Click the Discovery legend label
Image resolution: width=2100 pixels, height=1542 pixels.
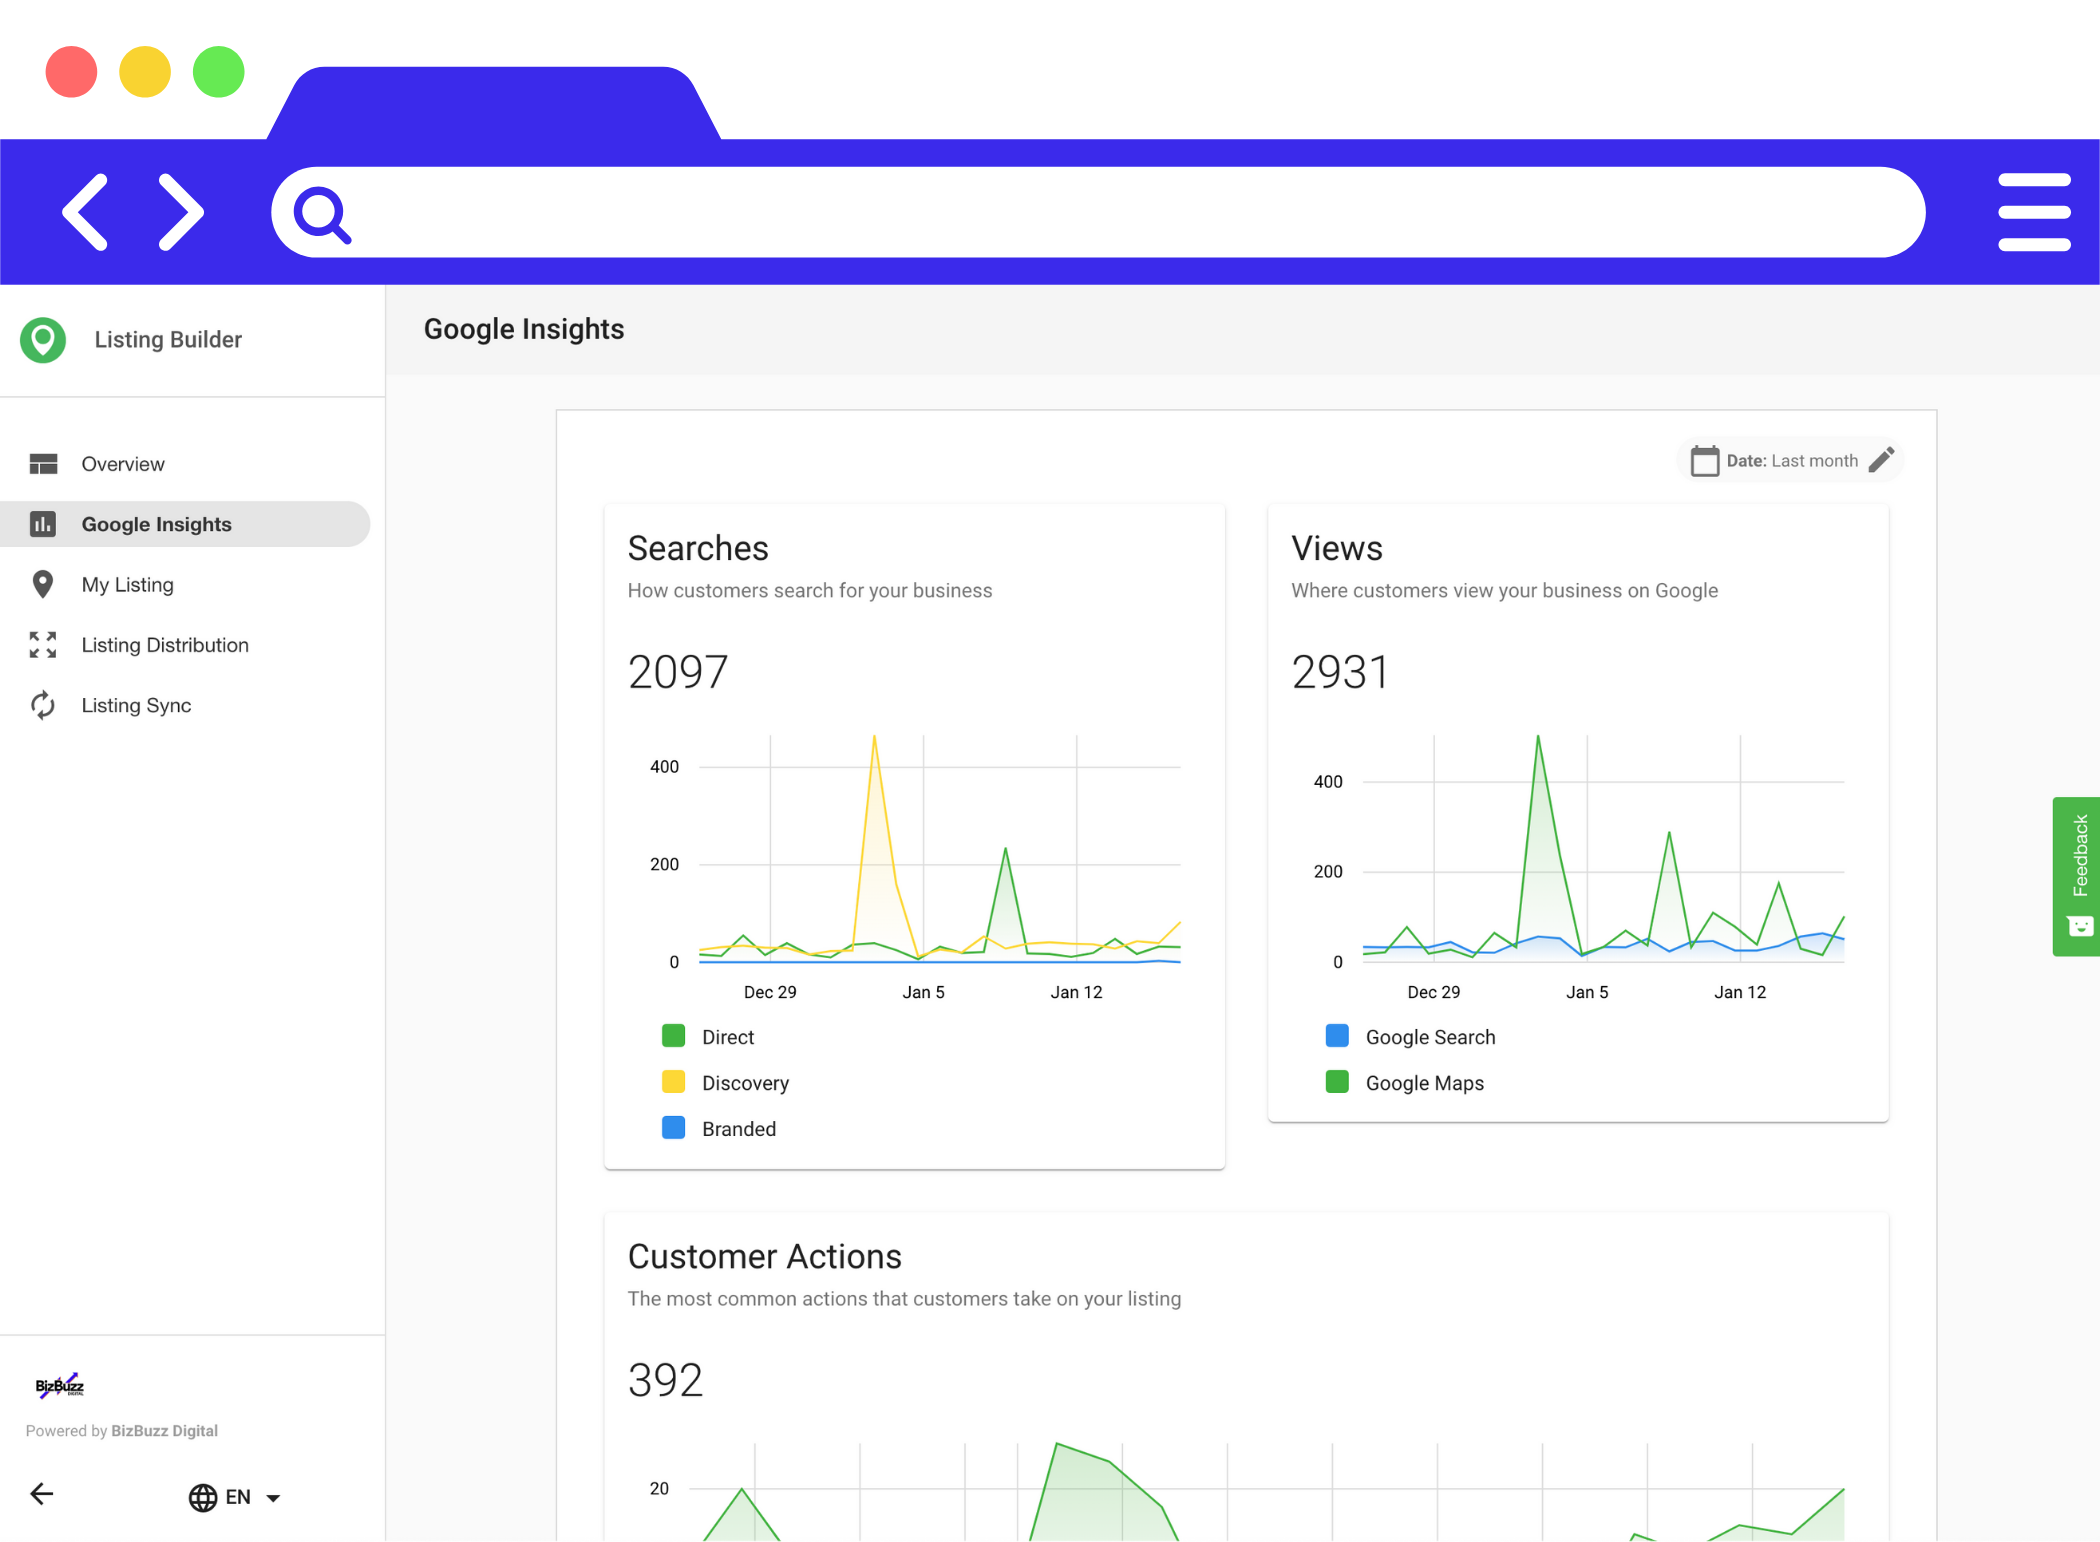(x=746, y=1083)
